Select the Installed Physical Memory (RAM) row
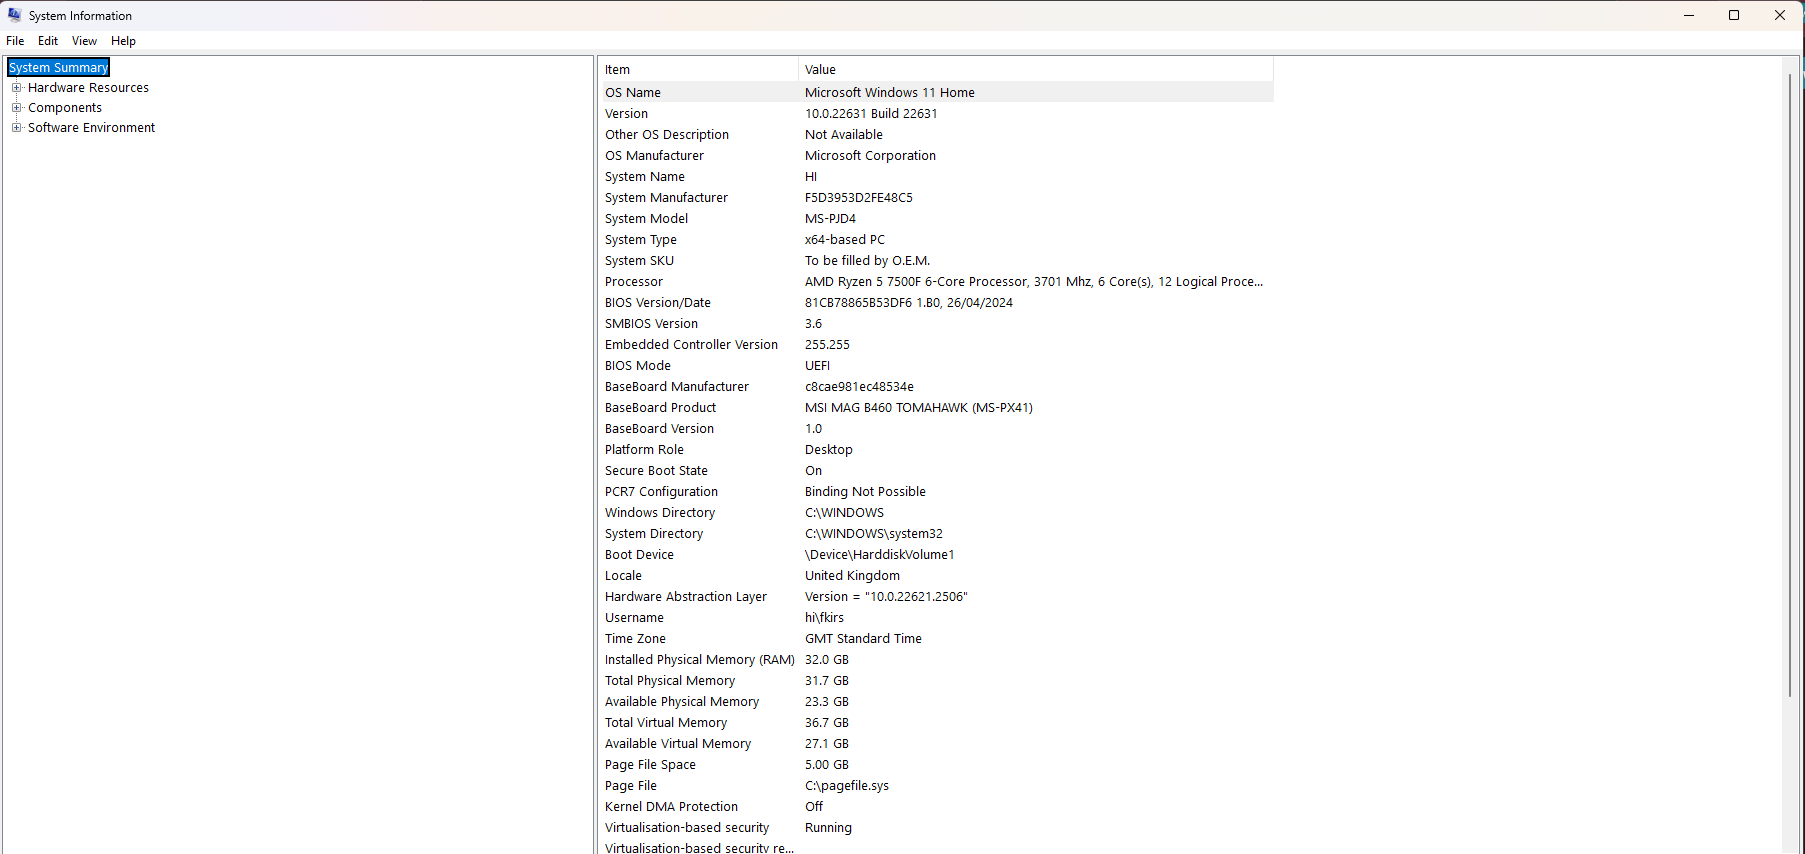The height and width of the screenshot is (854, 1805). (936, 659)
